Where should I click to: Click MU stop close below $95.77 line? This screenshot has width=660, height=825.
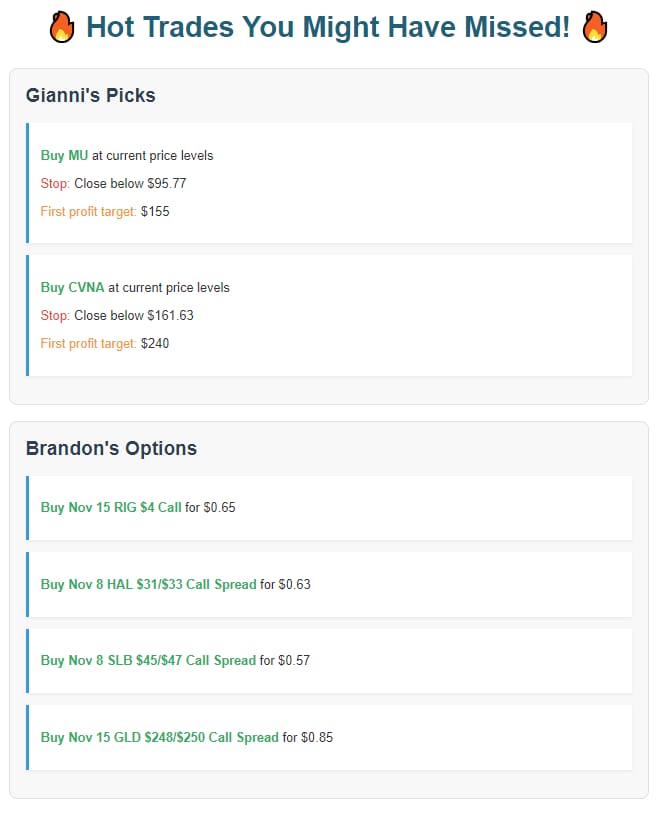coord(113,184)
